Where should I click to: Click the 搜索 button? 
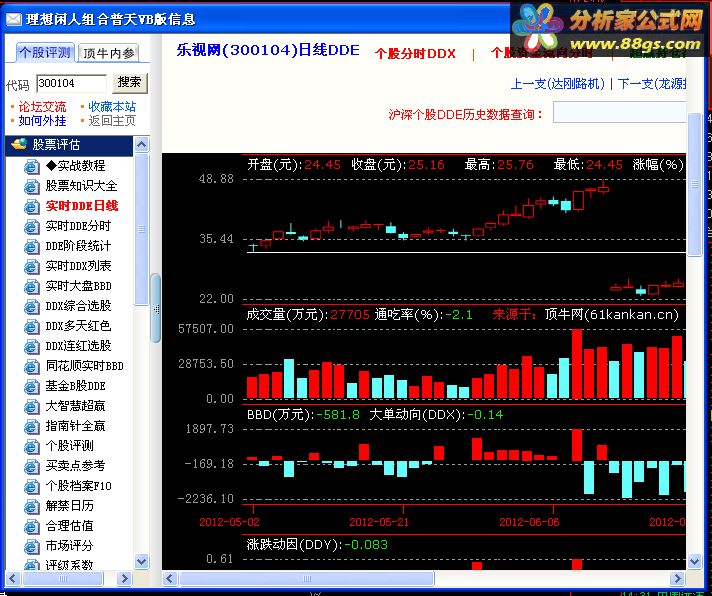tap(130, 83)
